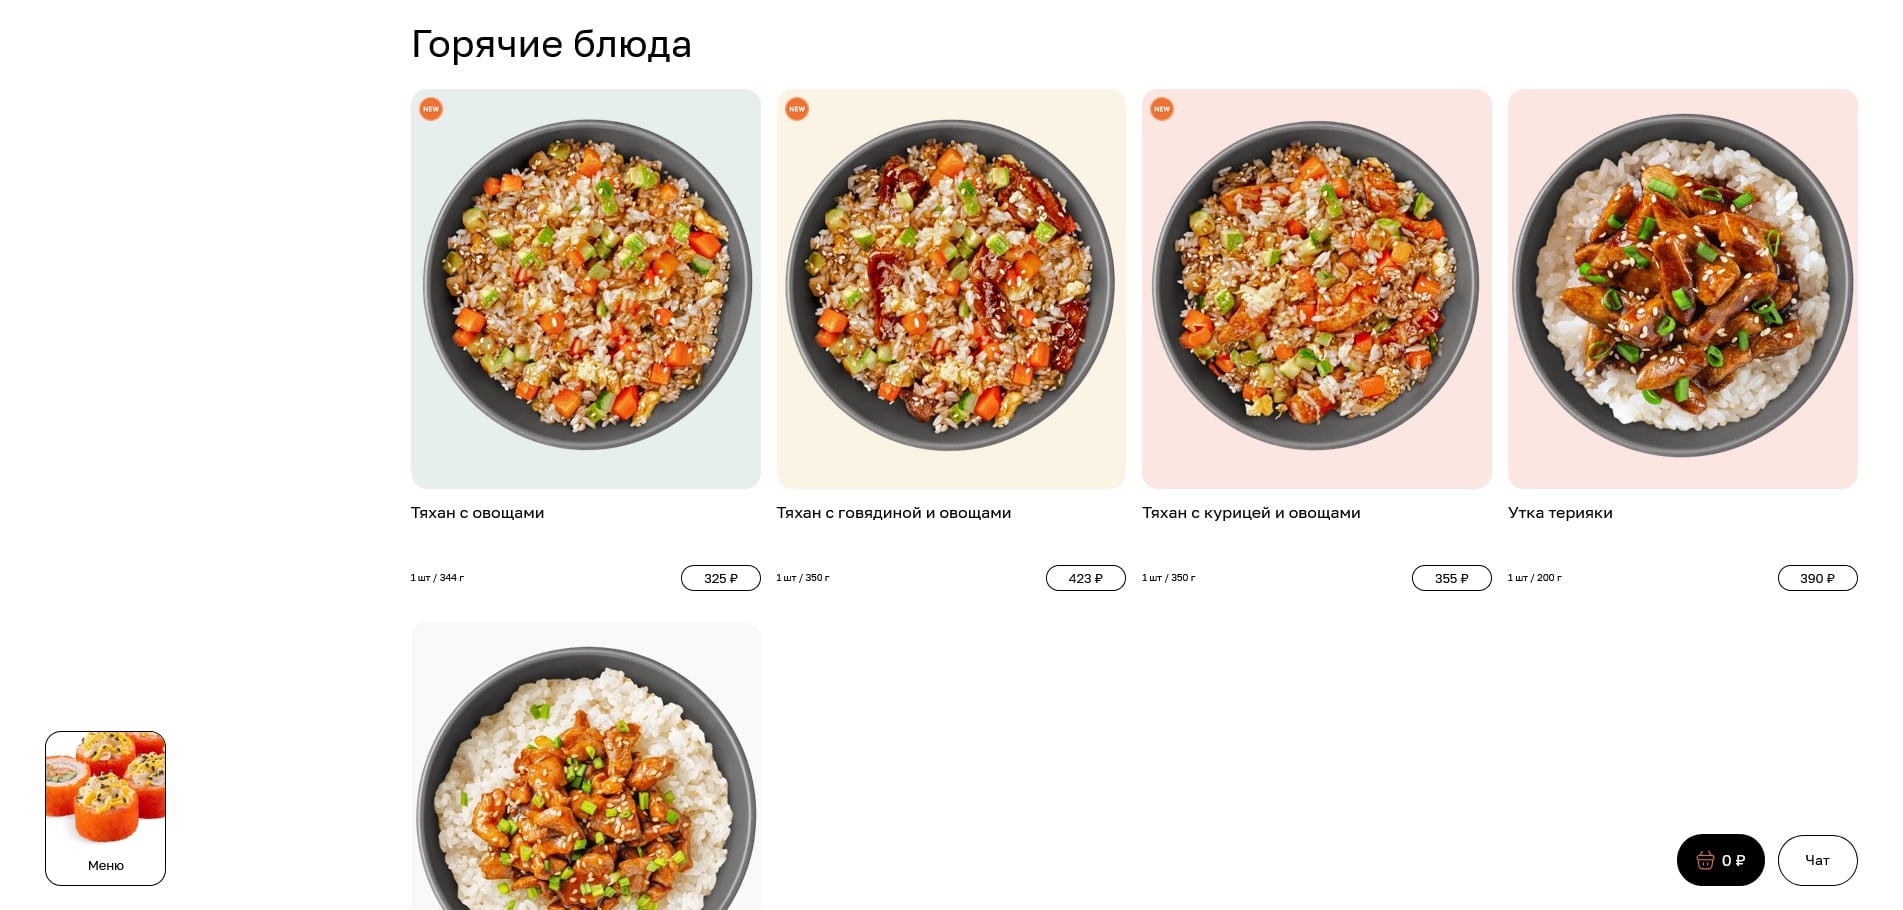Screen dimensions: 1903x910
Task: Click the Тяхан с говядиной и овощами title
Action: (894, 513)
